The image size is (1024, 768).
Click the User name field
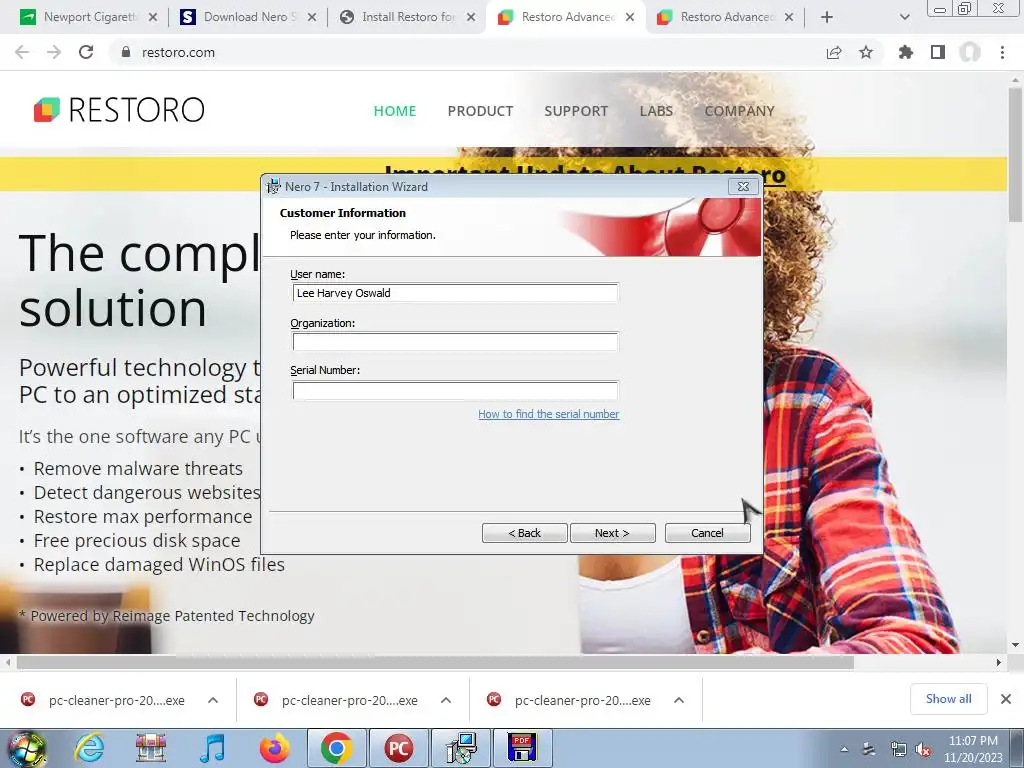coord(455,293)
